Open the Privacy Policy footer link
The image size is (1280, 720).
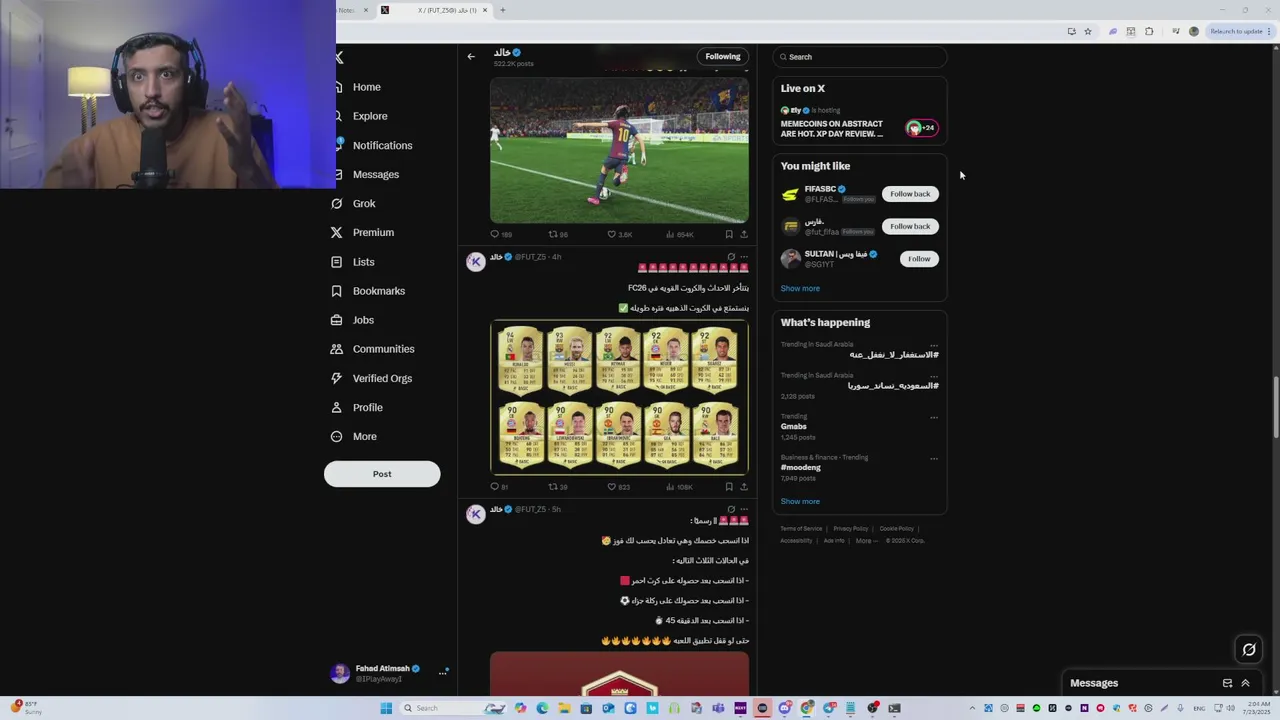(850, 529)
